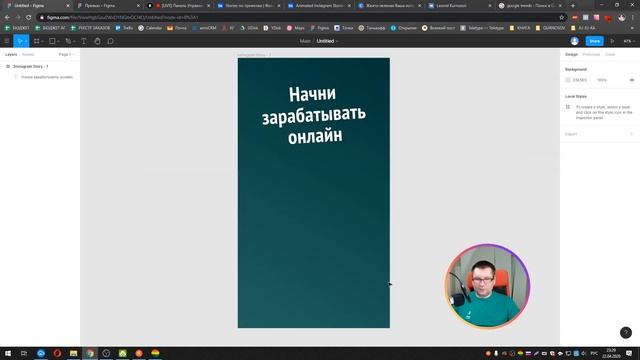Switch to the Assets tab
The height and width of the screenshot is (360, 640).
tap(28, 54)
